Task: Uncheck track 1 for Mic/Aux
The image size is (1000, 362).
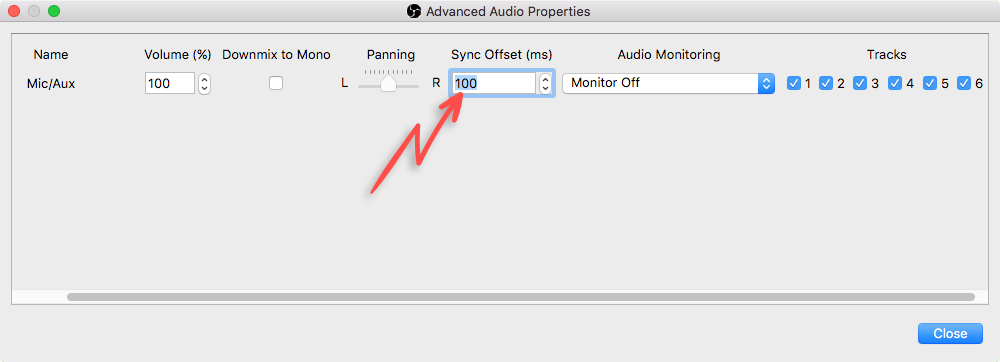Action: coord(794,83)
